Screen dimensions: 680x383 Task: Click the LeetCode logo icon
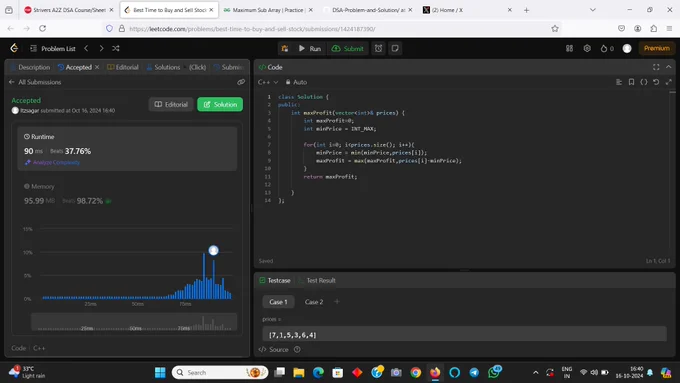[14, 48]
